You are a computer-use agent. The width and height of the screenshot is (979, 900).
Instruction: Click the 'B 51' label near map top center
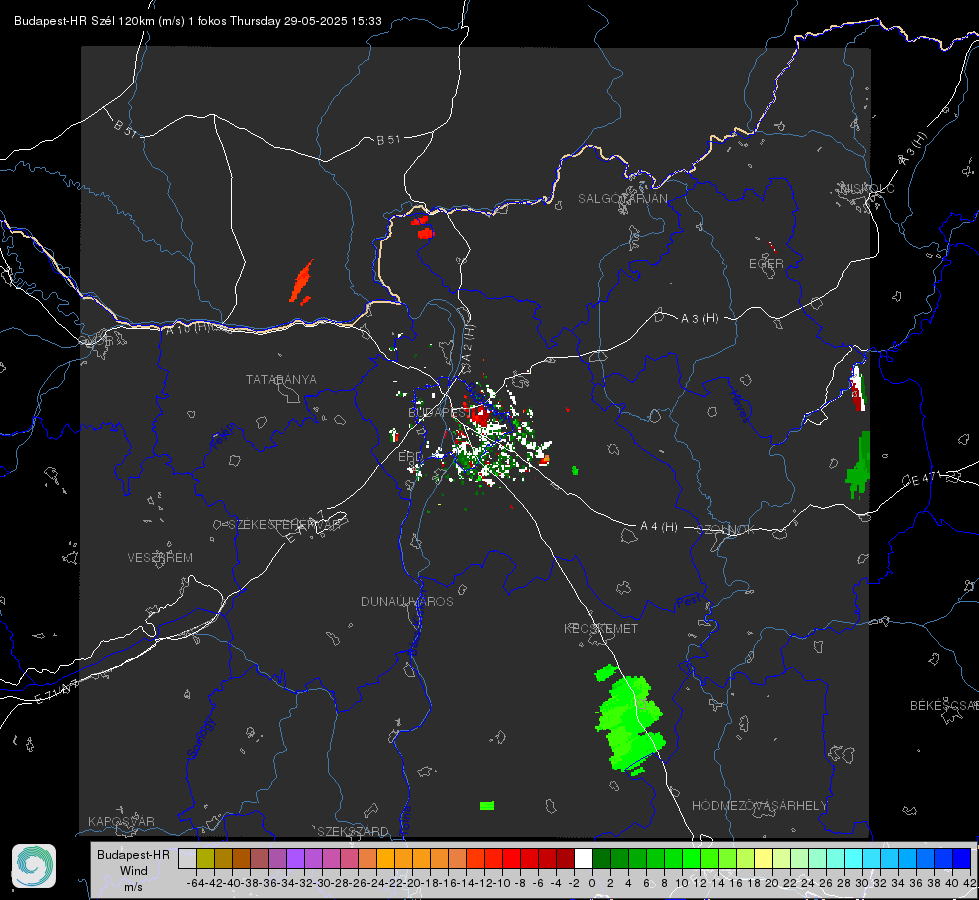(x=388, y=140)
